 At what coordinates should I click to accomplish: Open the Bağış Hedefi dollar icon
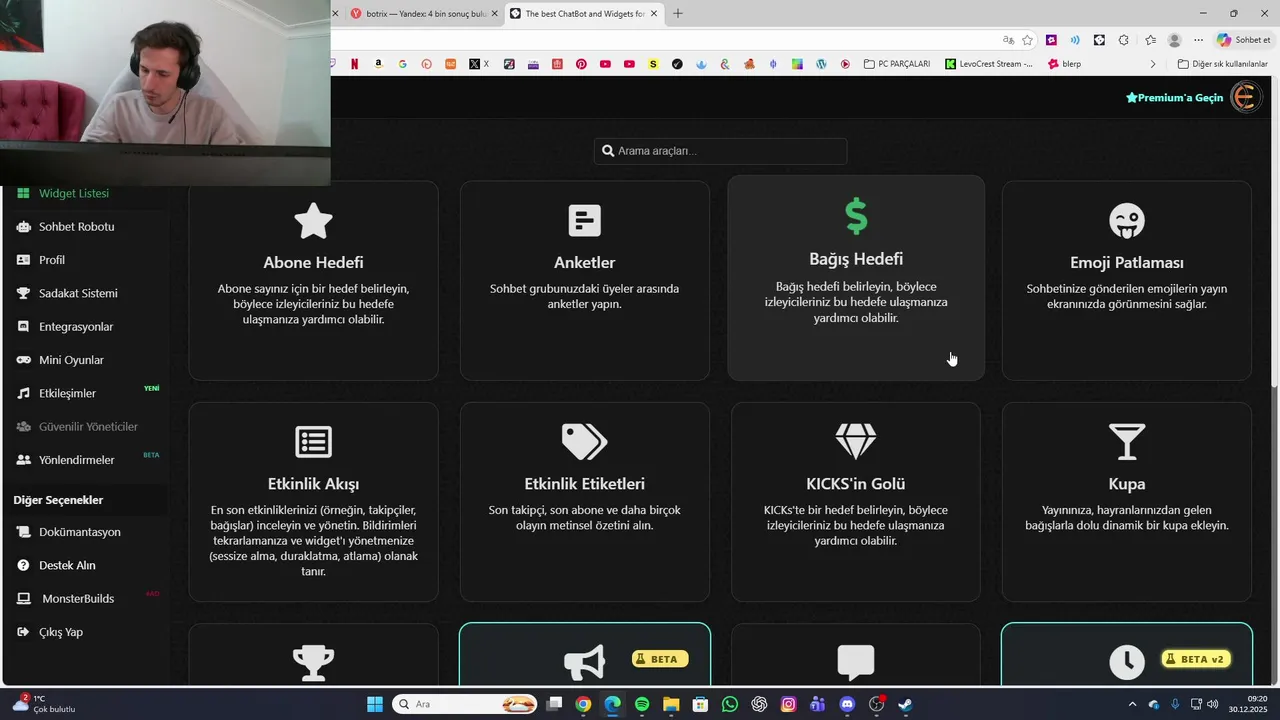856,216
